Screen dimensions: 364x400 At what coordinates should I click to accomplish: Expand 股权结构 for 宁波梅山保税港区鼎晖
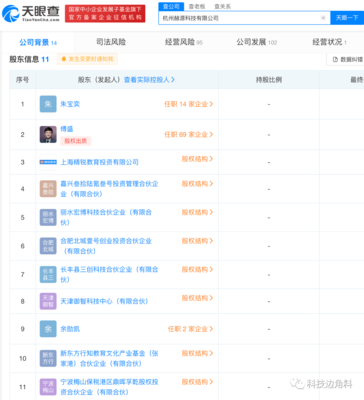click(197, 382)
